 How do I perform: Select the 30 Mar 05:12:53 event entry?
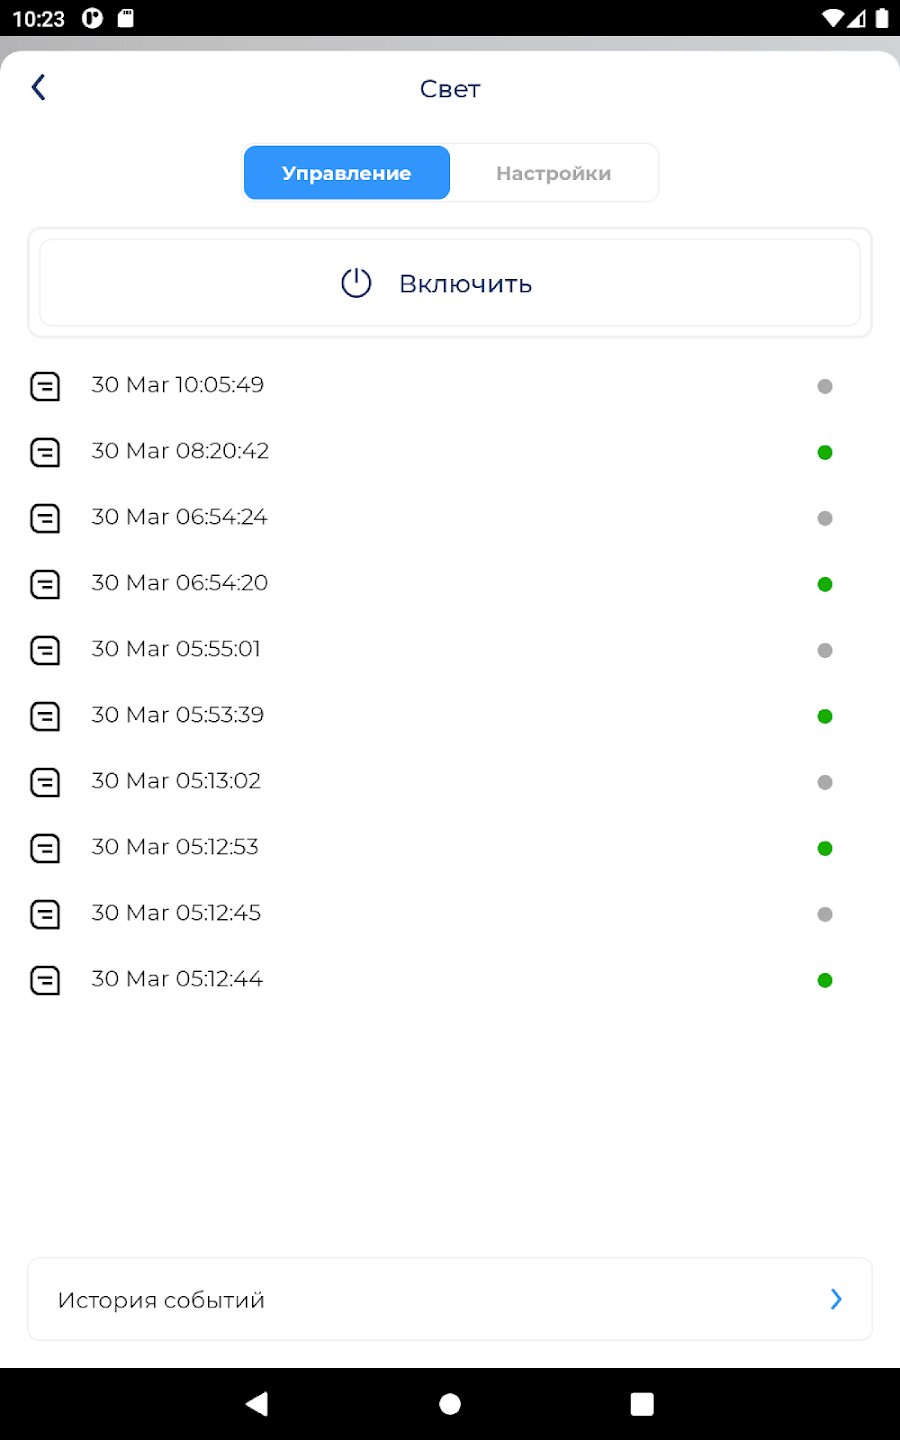[450, 848]
